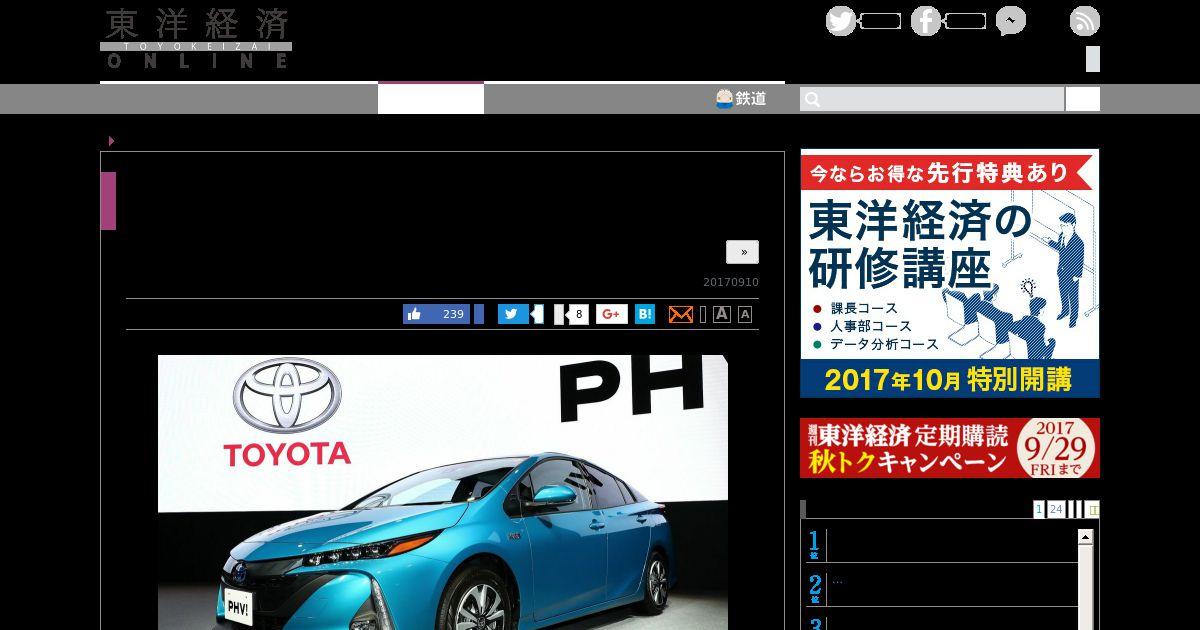Choose the small A font size
This screenshot has width=1200, height=630.
point(745,314)
